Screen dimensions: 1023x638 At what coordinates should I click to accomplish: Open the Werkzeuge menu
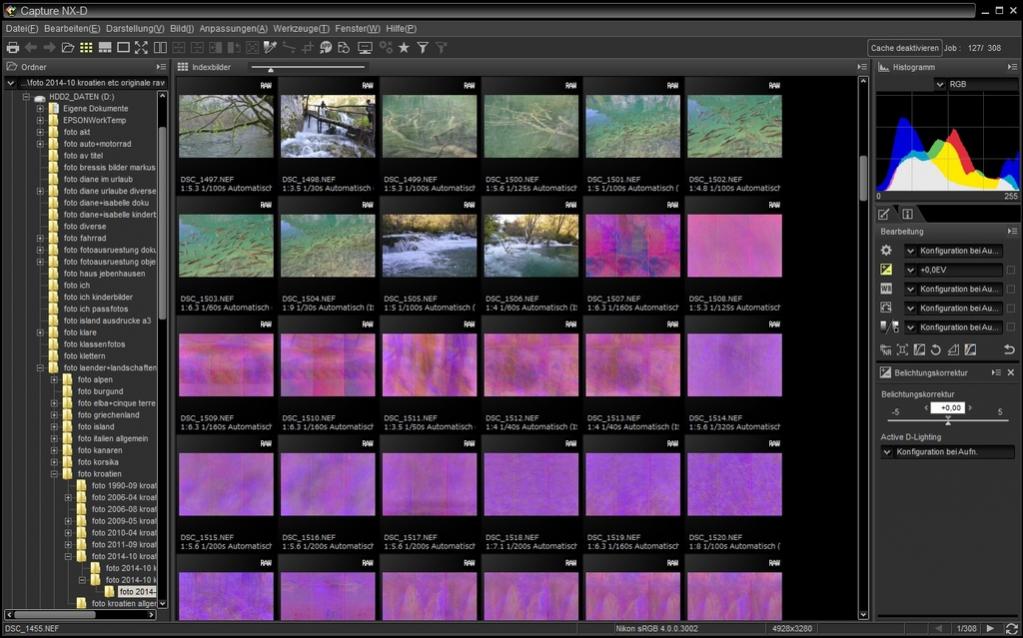pyautogui.click(x=301, y=29)
